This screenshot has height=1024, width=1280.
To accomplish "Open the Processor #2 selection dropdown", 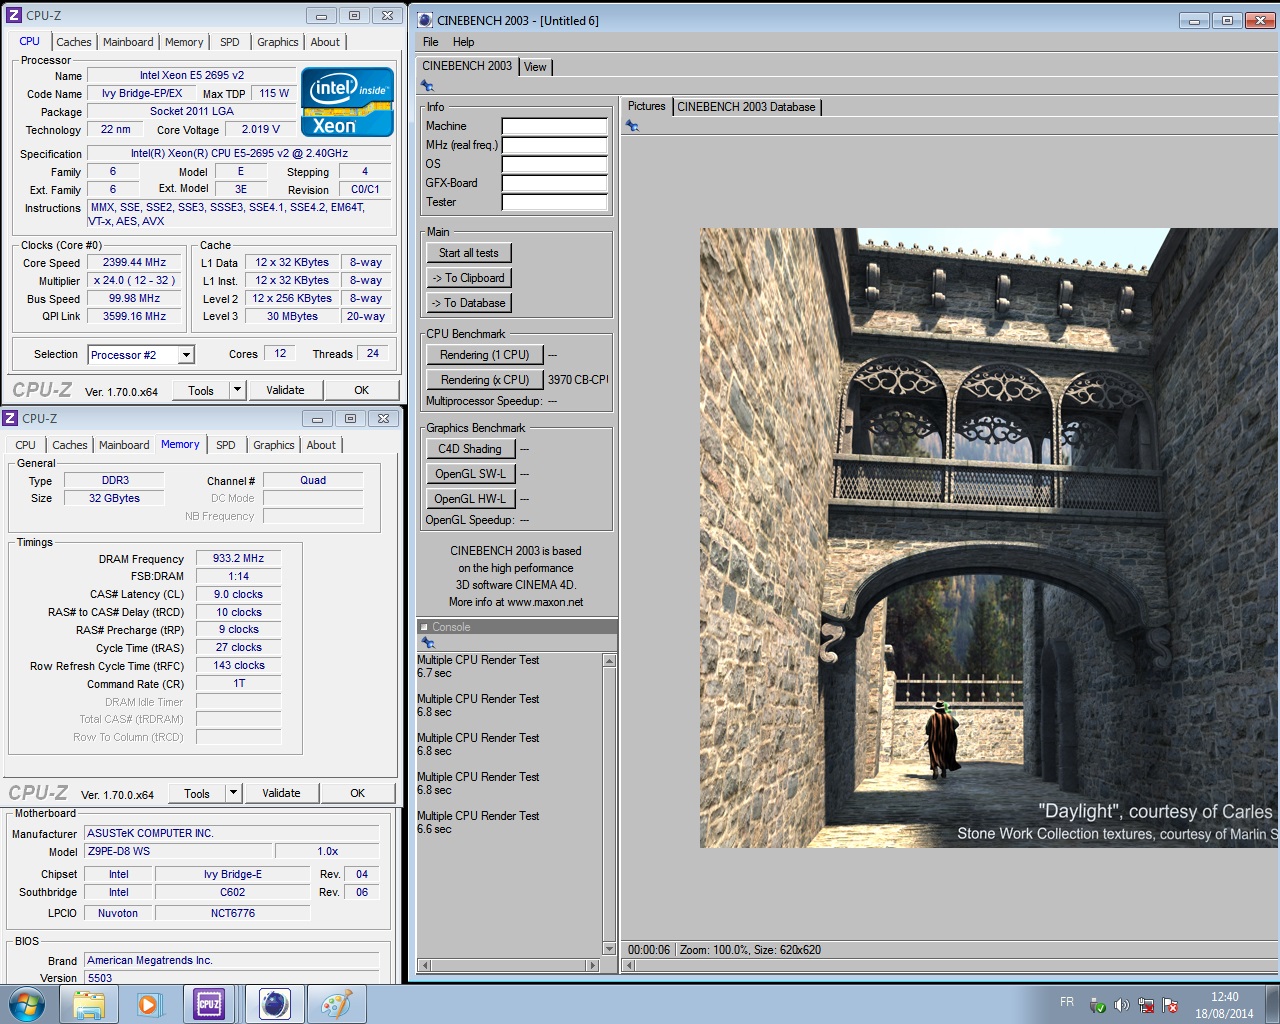I will click(186, 355).
